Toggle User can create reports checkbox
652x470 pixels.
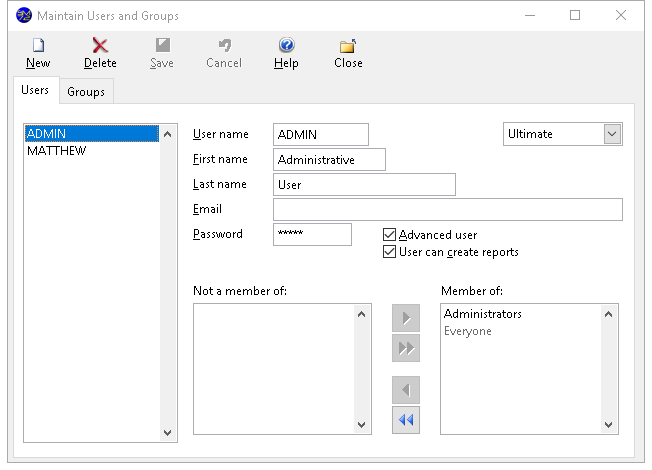click(389, 252)
